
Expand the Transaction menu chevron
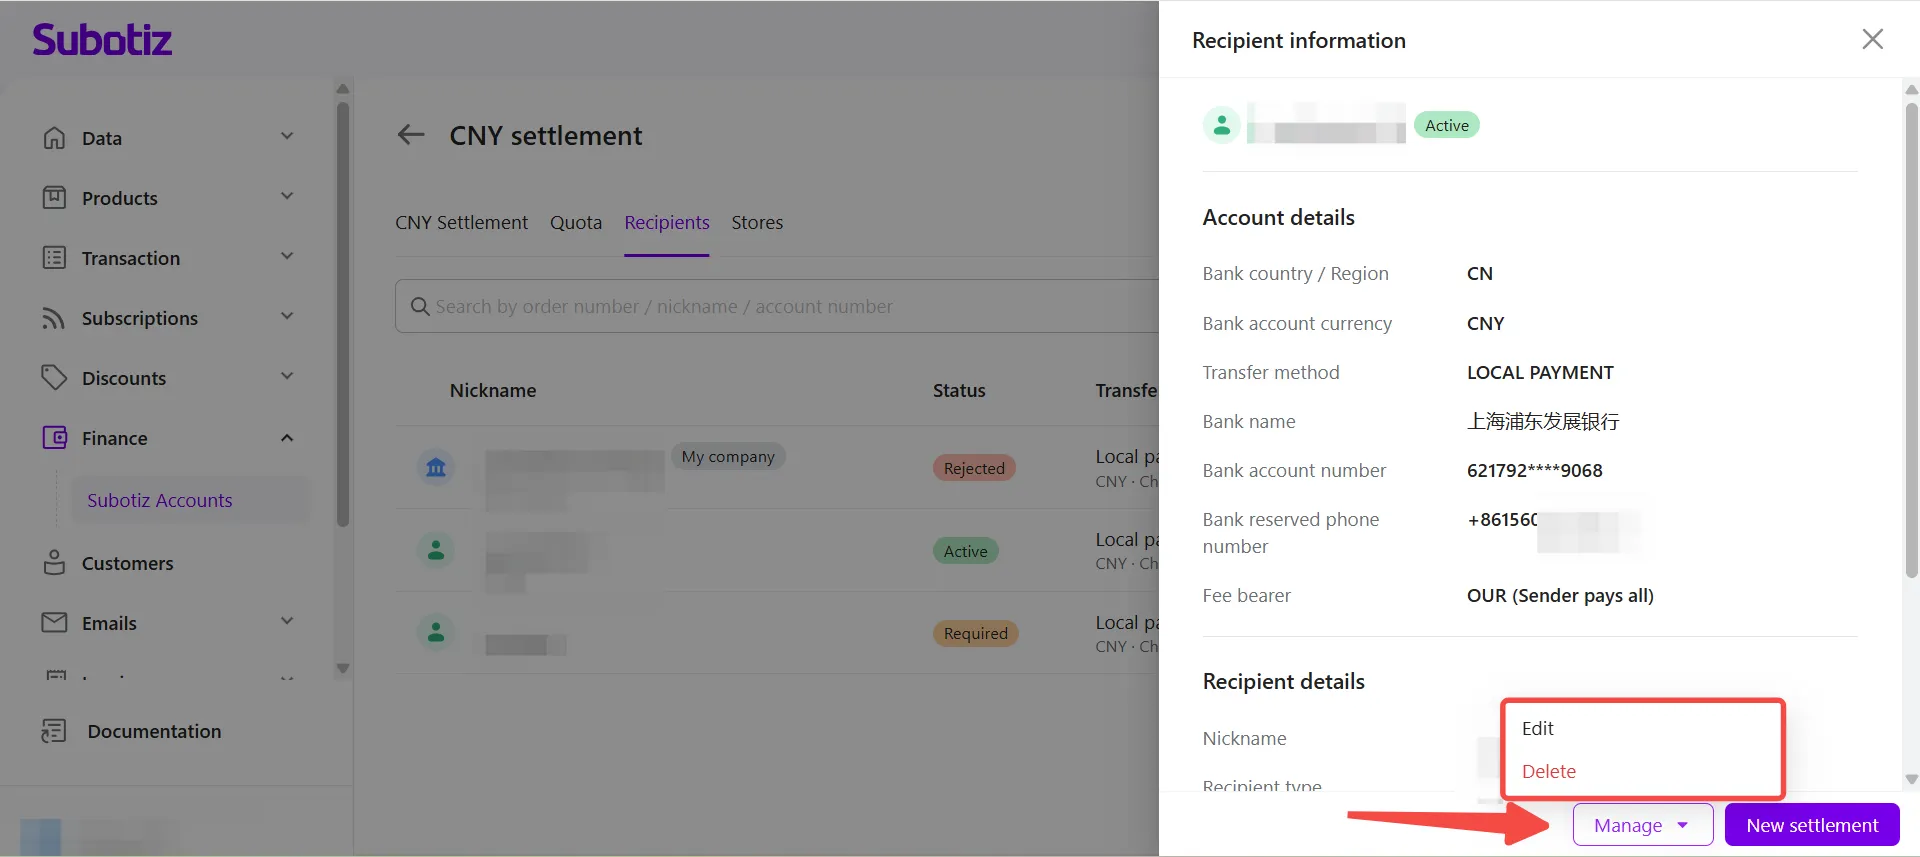click(287, 256)
